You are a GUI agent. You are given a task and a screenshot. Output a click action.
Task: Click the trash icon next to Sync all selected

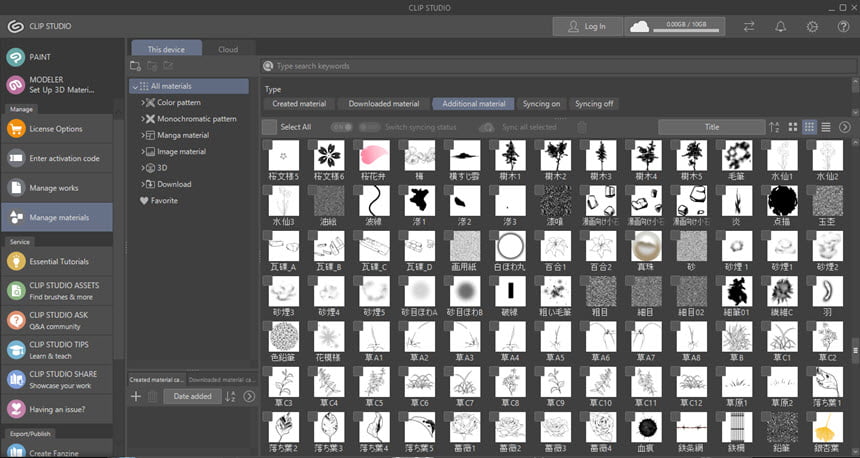[582, 127]
